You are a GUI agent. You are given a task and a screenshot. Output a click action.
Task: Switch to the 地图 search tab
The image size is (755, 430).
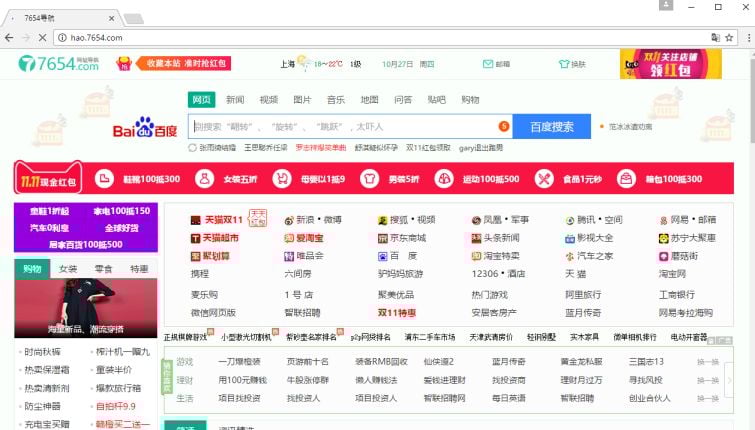369,100
